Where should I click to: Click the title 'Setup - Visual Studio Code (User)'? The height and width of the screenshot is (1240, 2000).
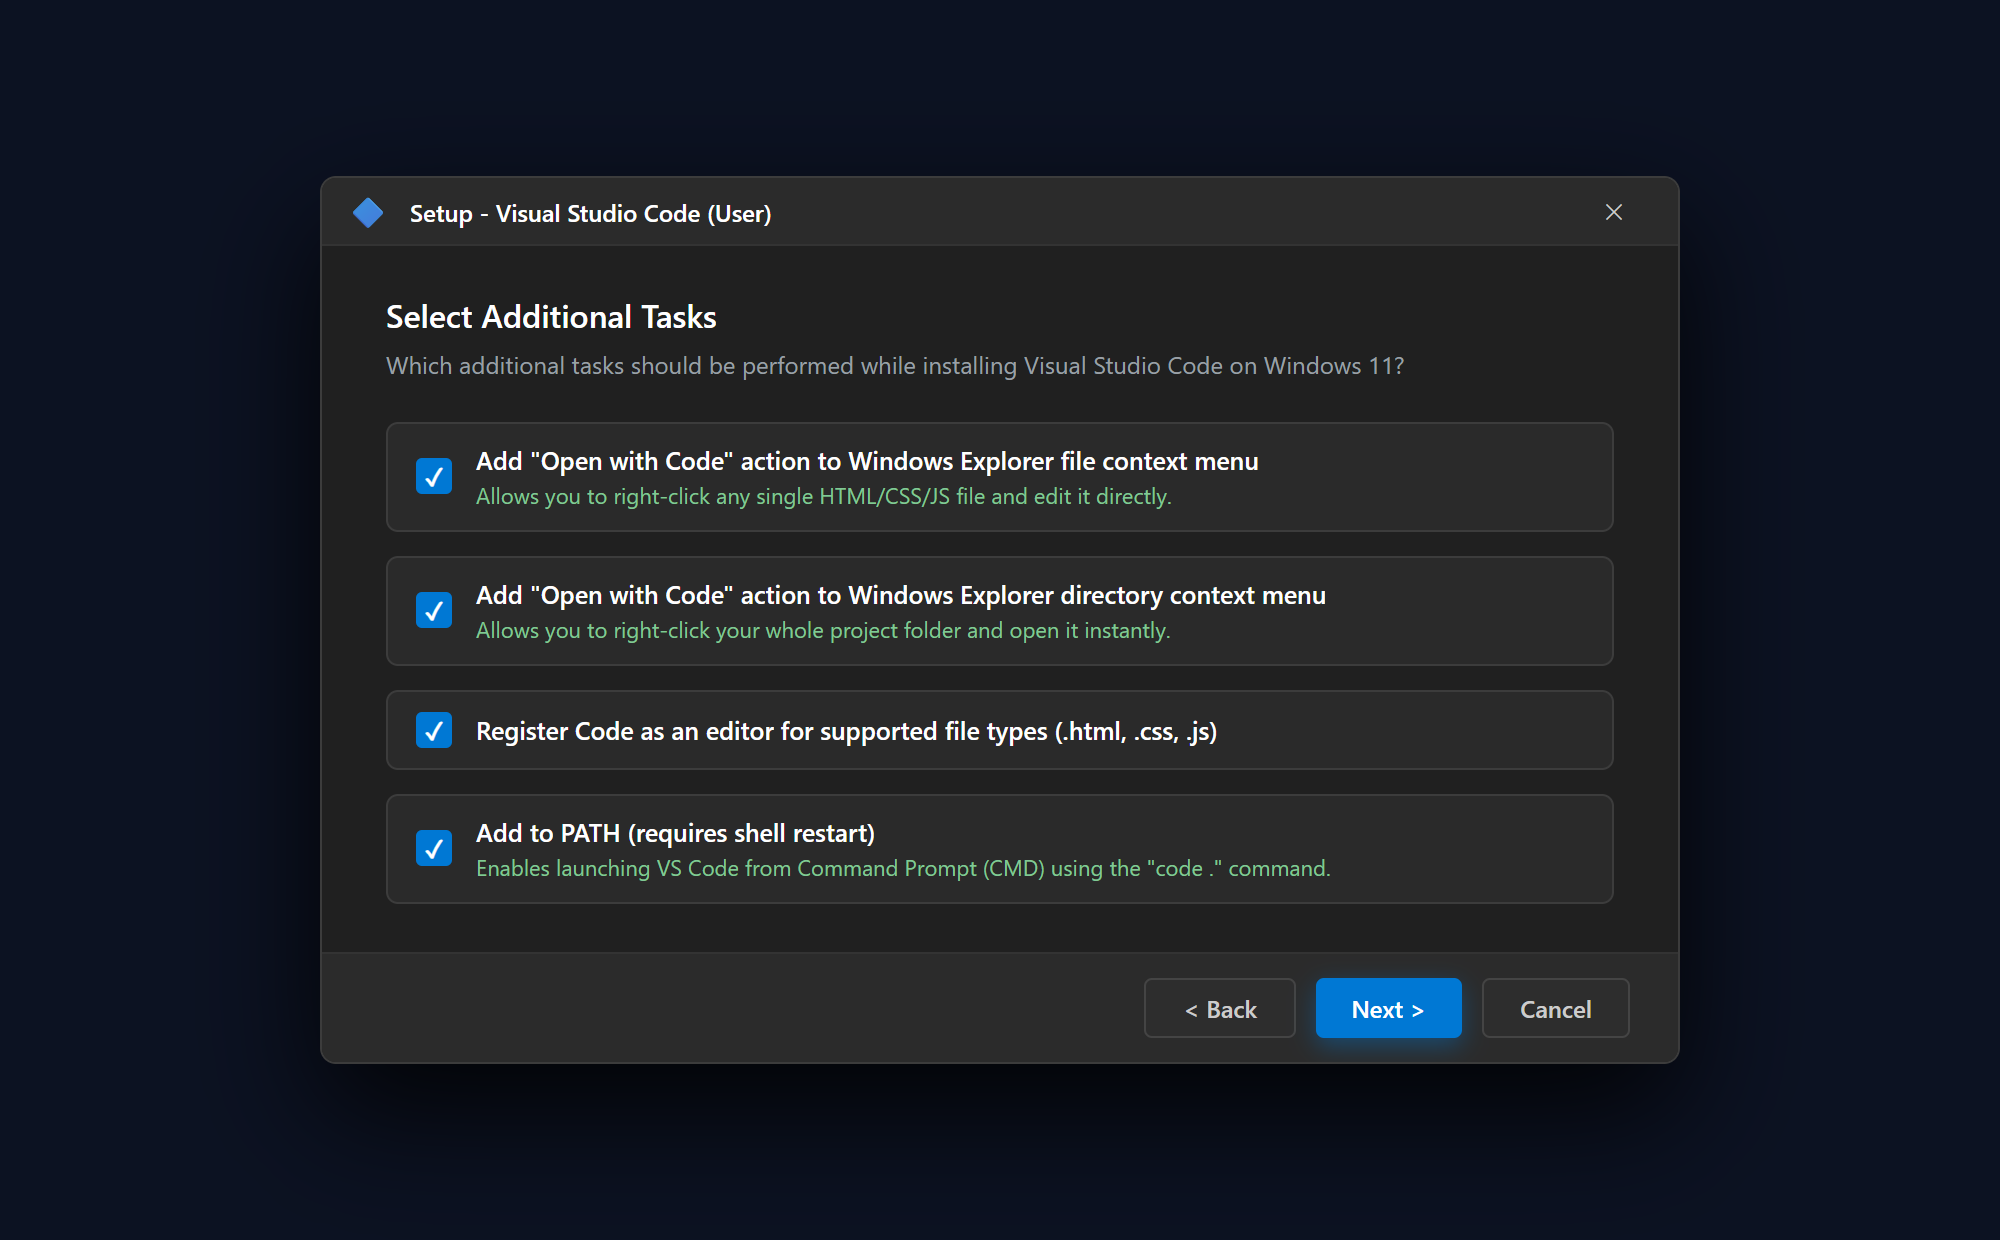tap(590, 214)
